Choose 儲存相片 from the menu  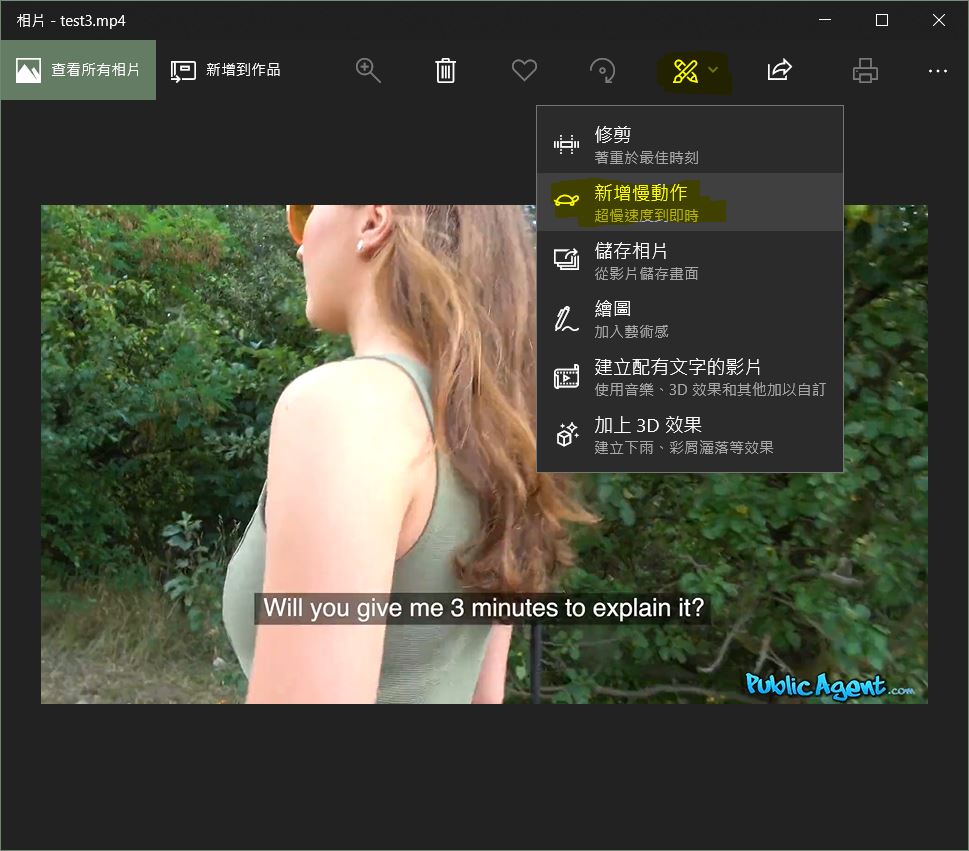click(x=690, y=260)
